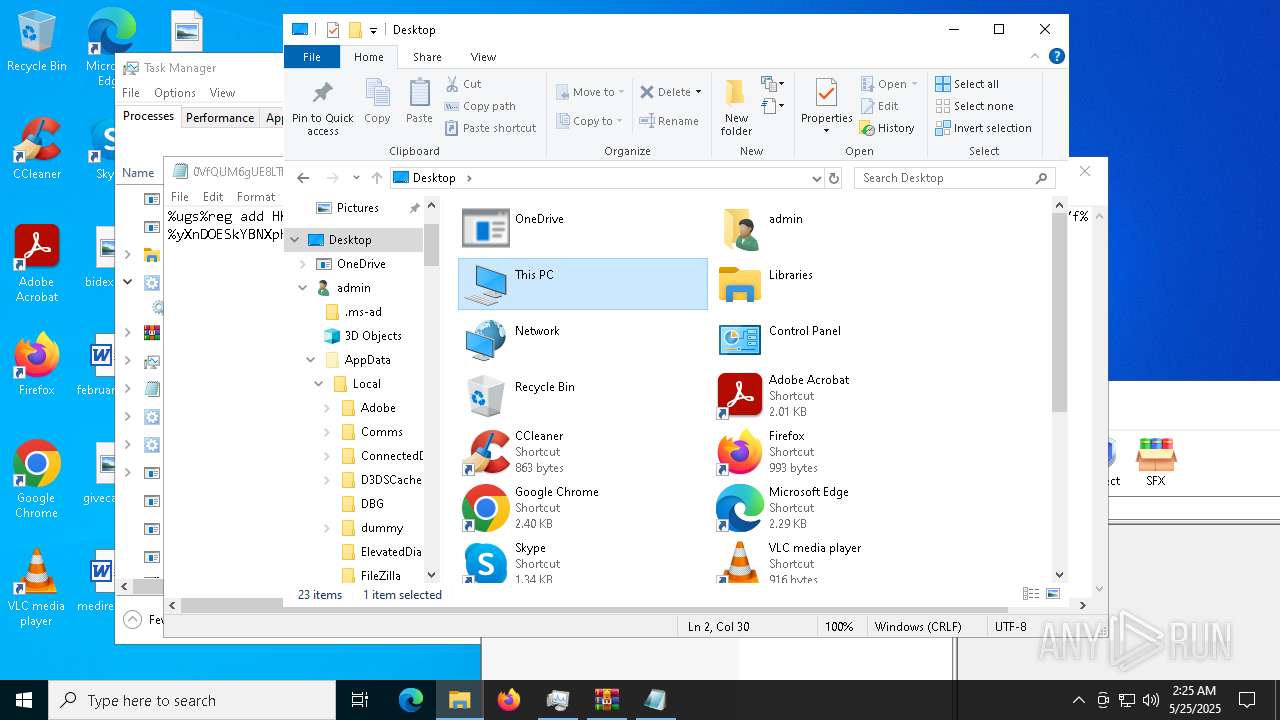Switch to the View tab

pyautogui.click(x=483, y=57)
